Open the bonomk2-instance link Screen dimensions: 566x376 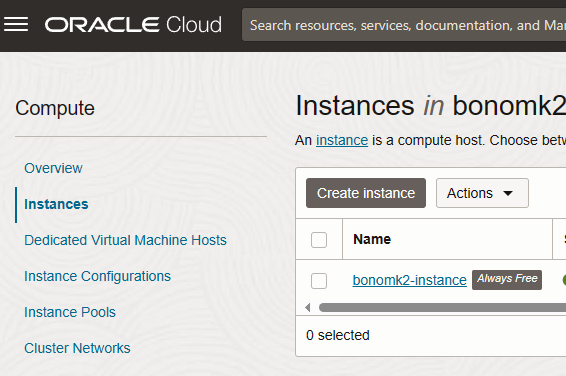click(x=410, y=280)
